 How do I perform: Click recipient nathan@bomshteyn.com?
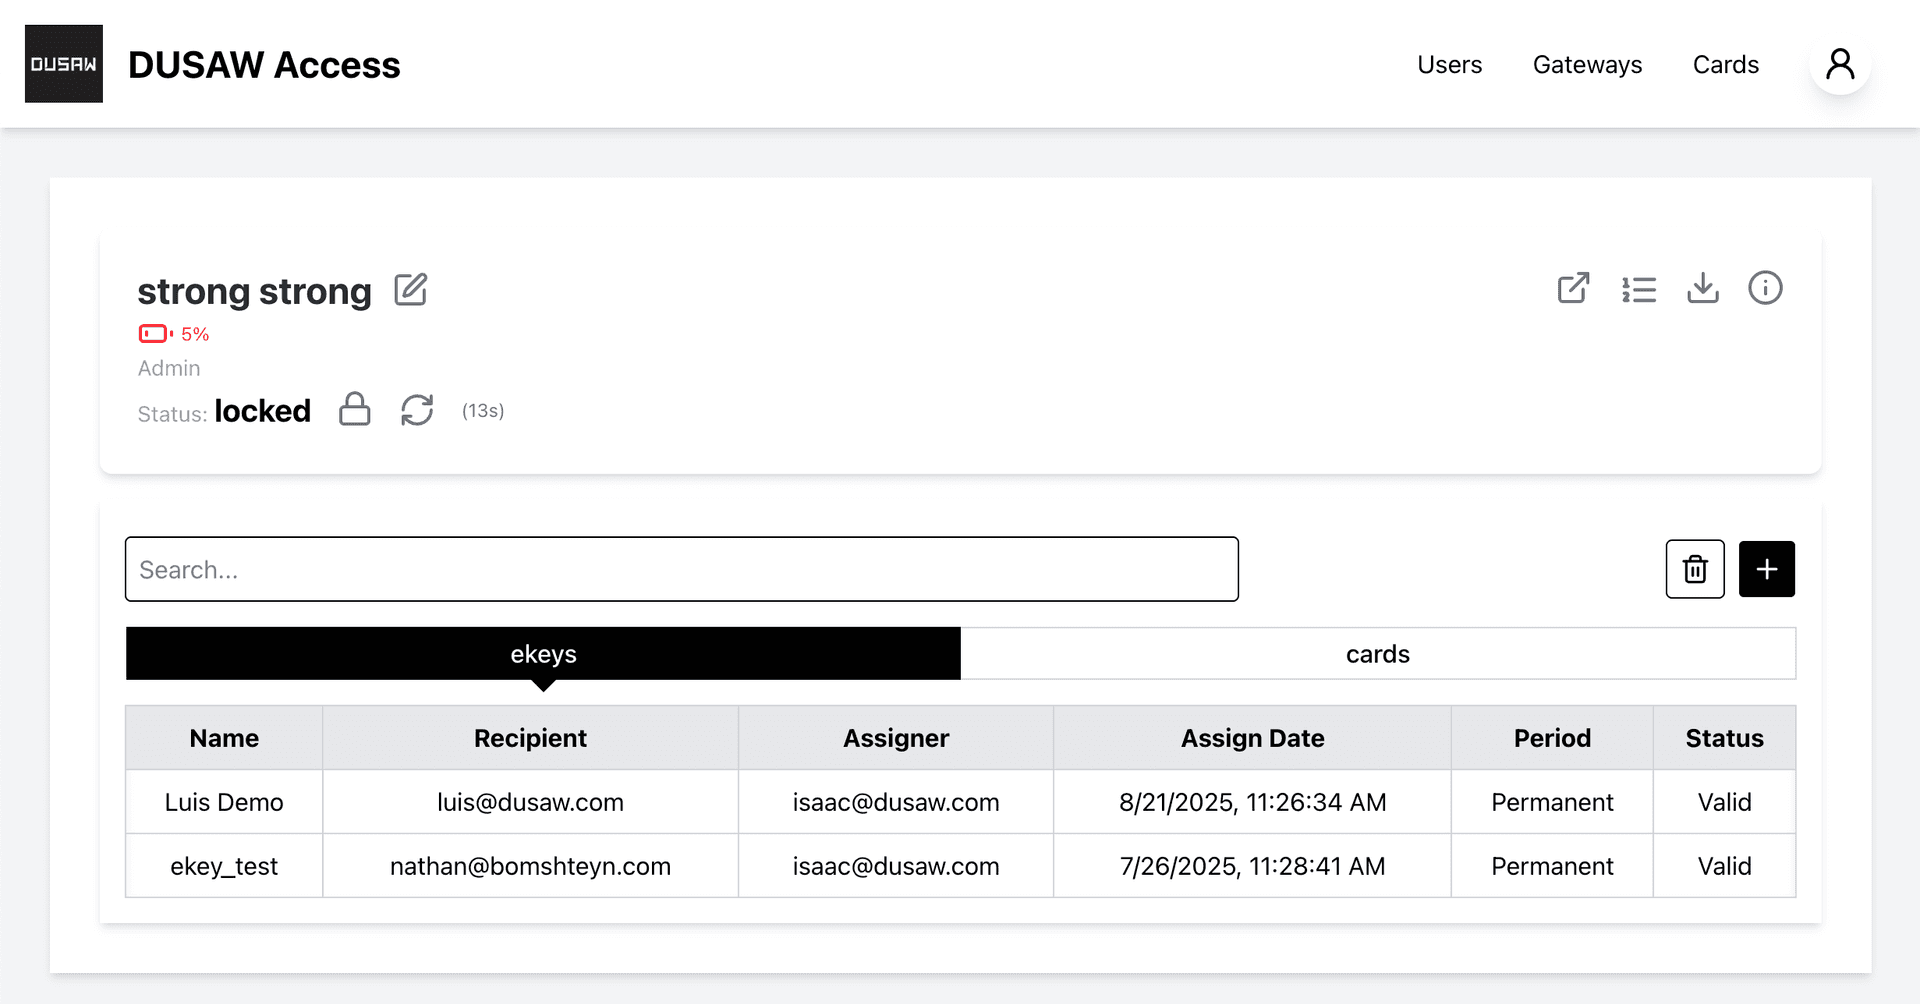[530, 866]
